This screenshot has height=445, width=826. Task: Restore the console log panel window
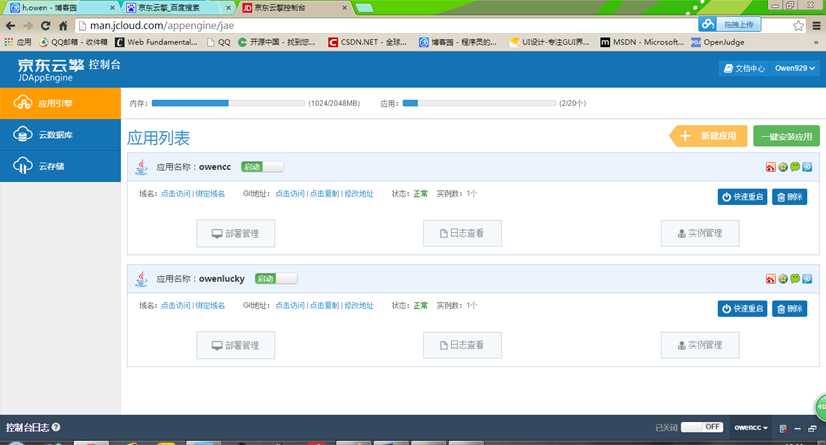click(812, 428)
